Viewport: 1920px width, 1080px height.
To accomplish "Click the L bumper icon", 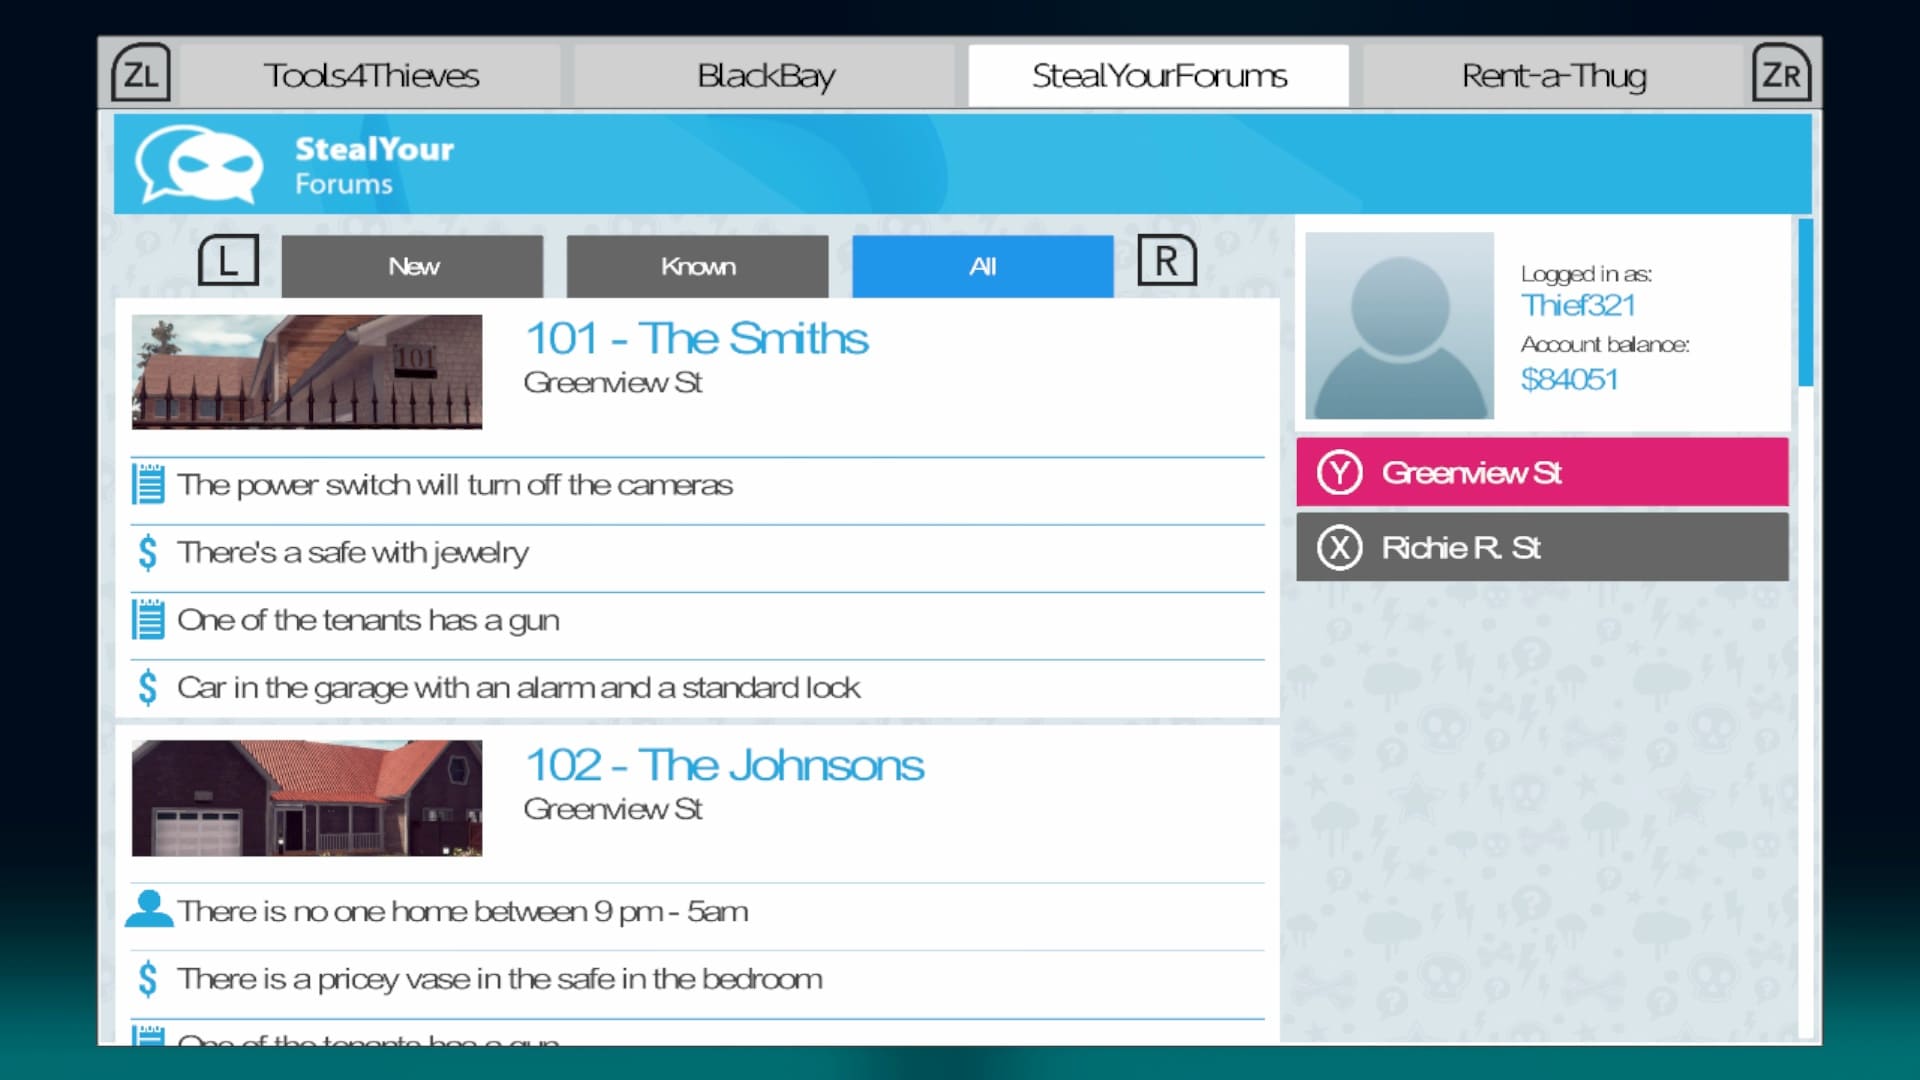I will (228, 262).
